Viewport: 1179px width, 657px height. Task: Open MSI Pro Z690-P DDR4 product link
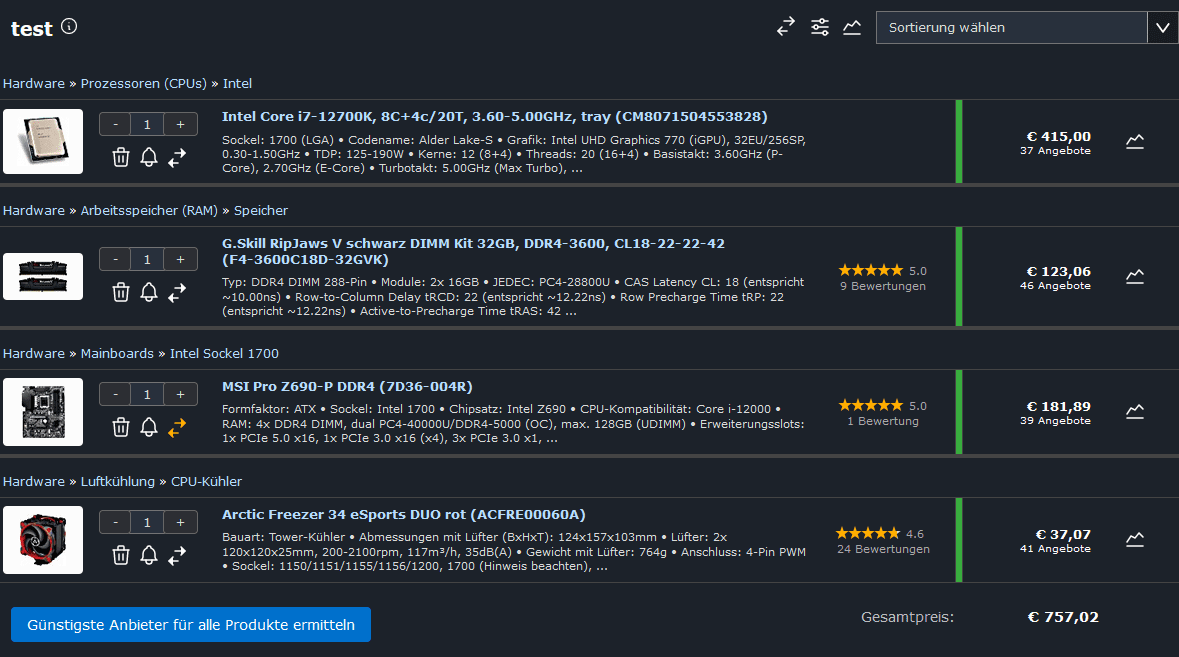(347, 386)
